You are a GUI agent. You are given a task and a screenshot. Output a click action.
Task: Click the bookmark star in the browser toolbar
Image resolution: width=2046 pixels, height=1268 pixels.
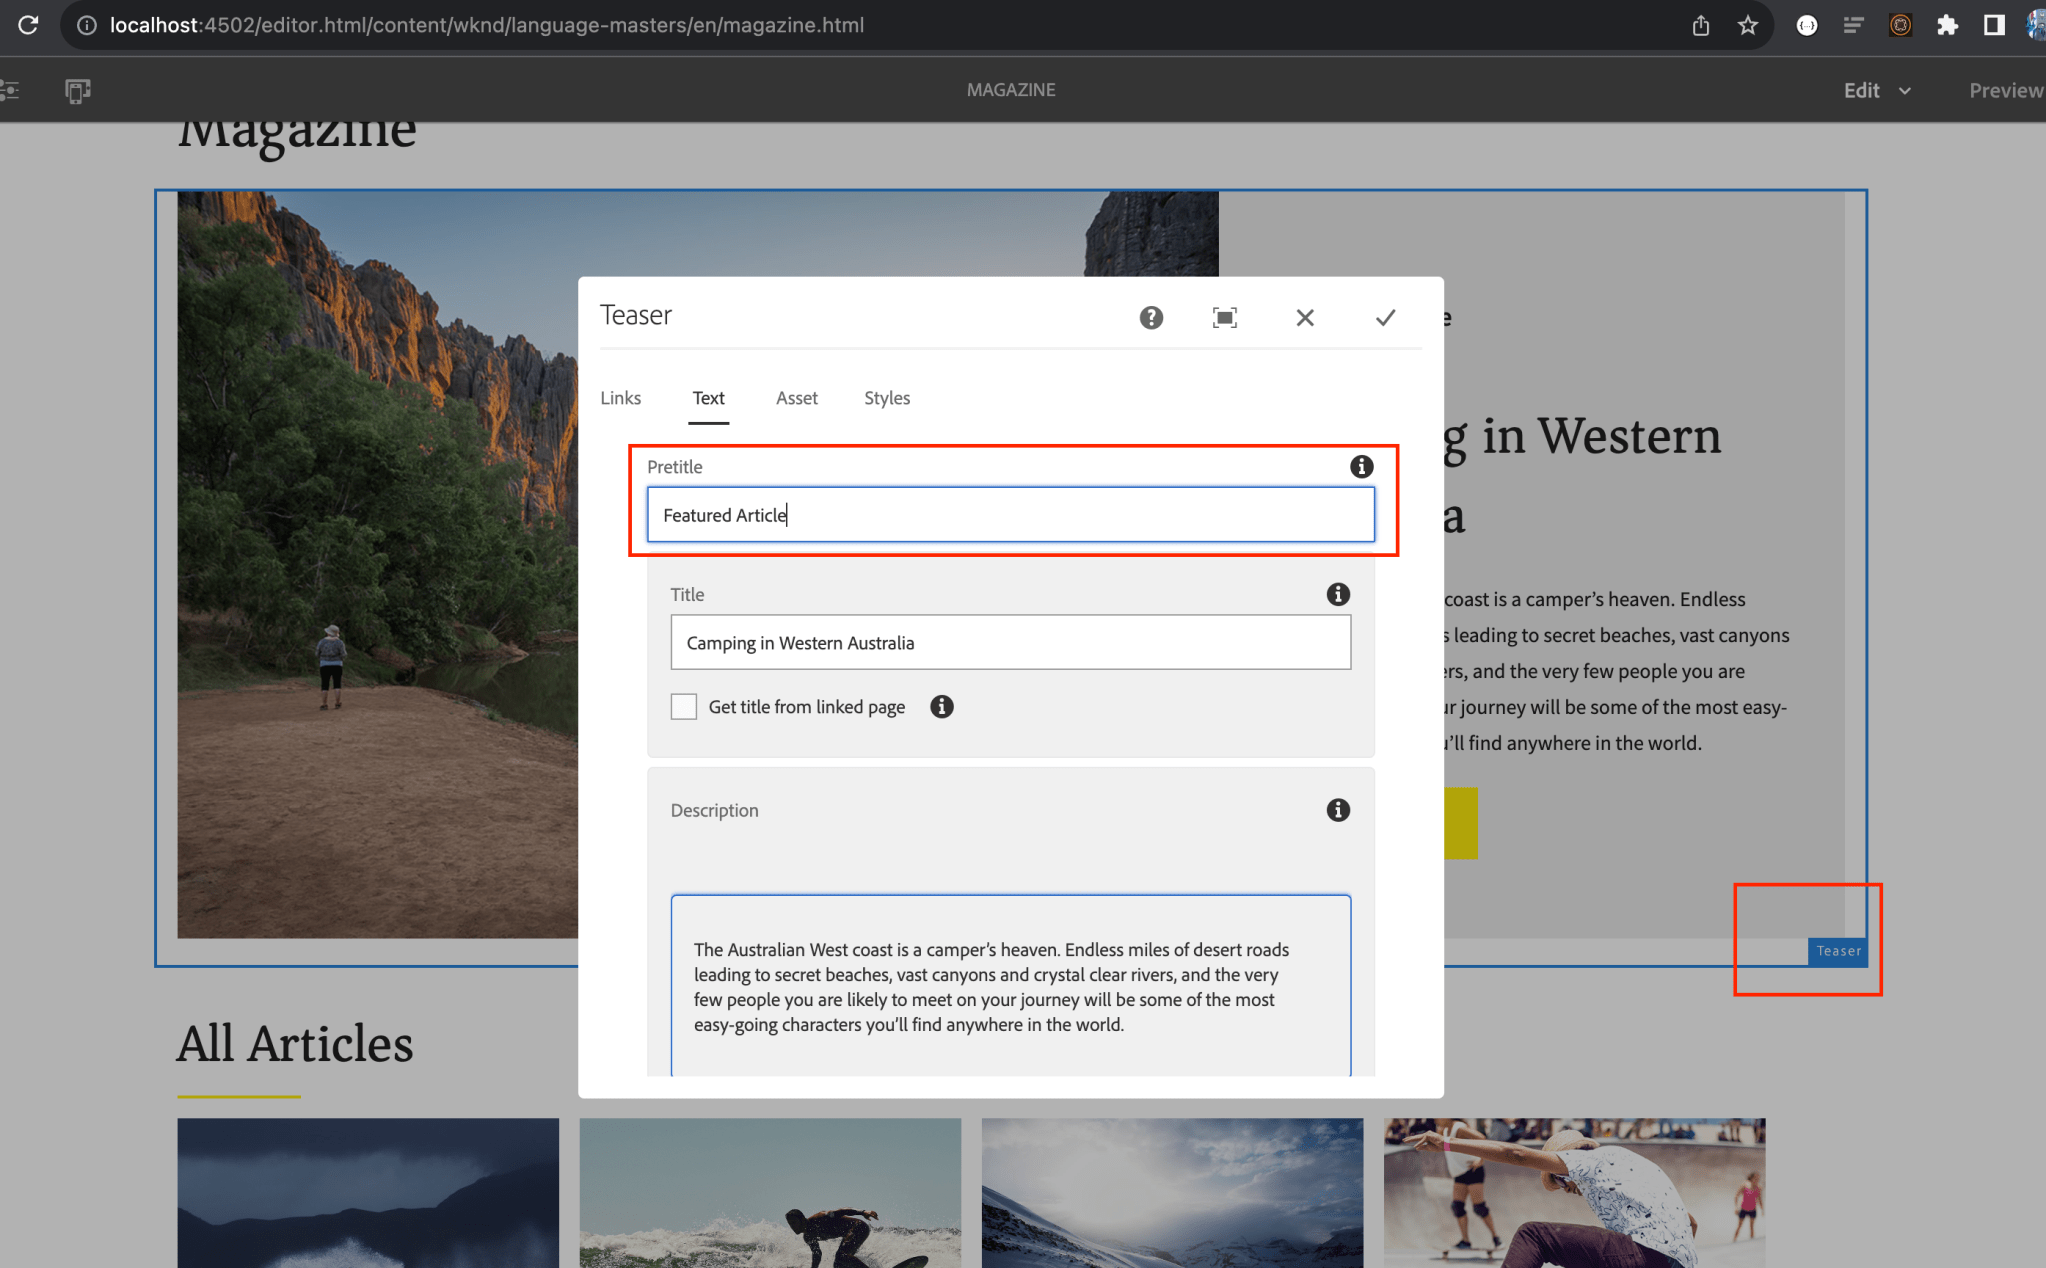(1748, 25)
